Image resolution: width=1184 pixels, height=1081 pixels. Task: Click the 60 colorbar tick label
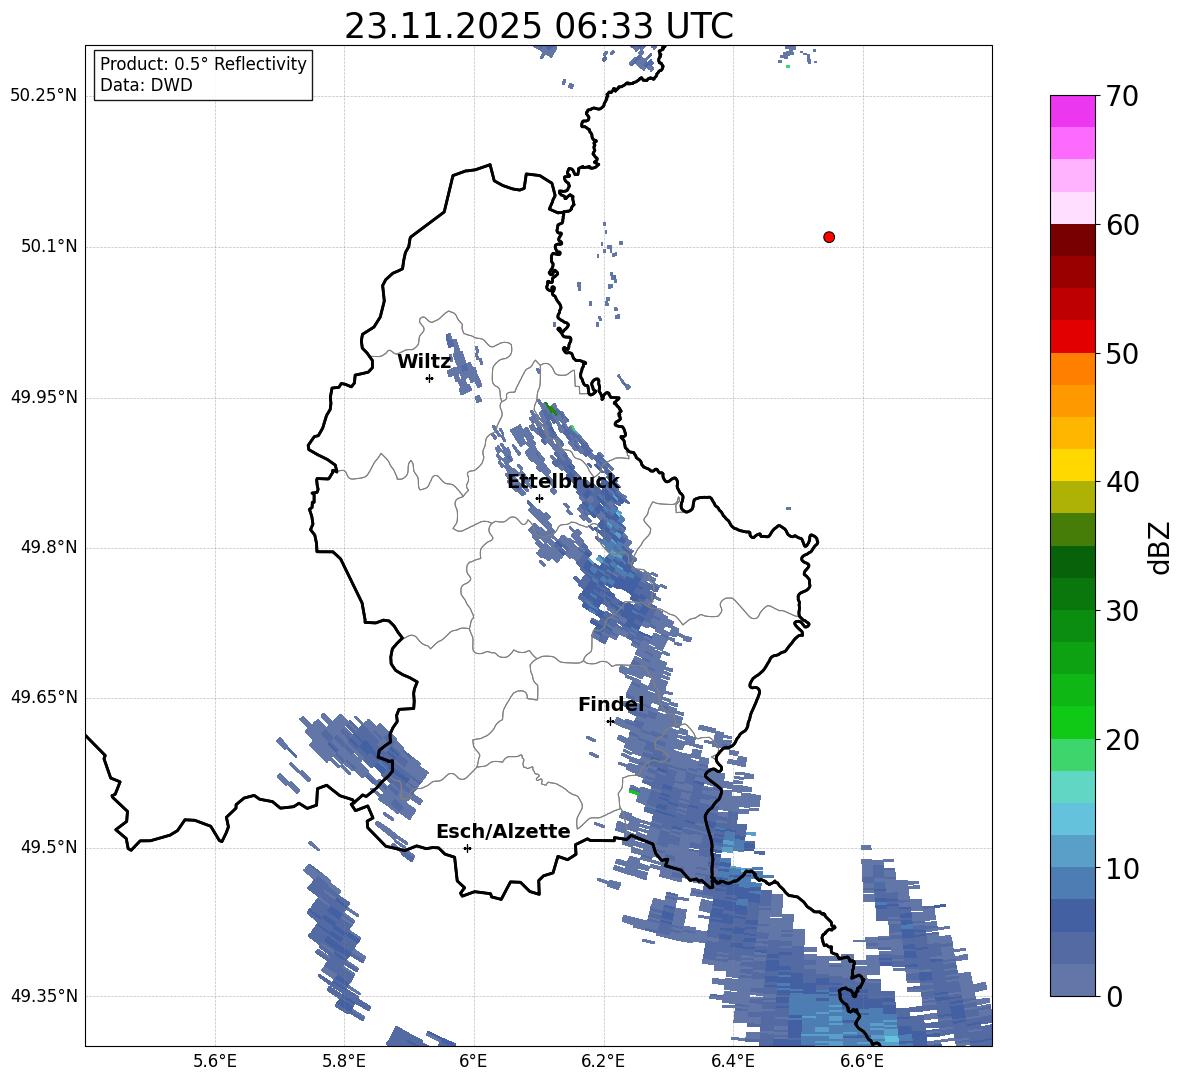click(1122, 225)
